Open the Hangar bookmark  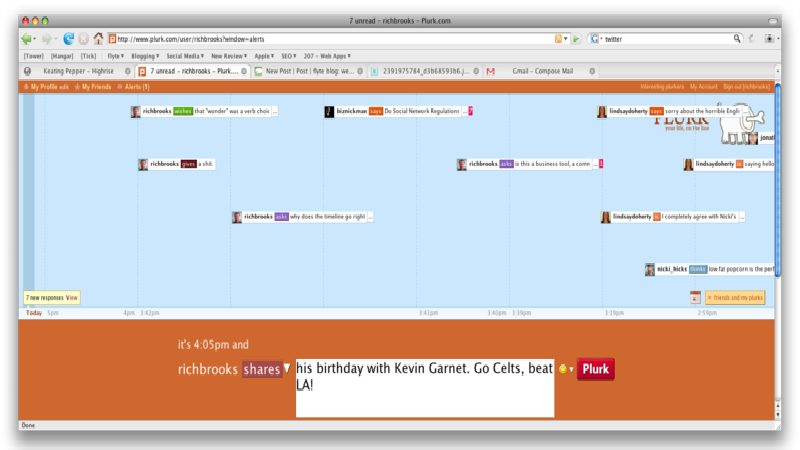(x=62, y=56)
